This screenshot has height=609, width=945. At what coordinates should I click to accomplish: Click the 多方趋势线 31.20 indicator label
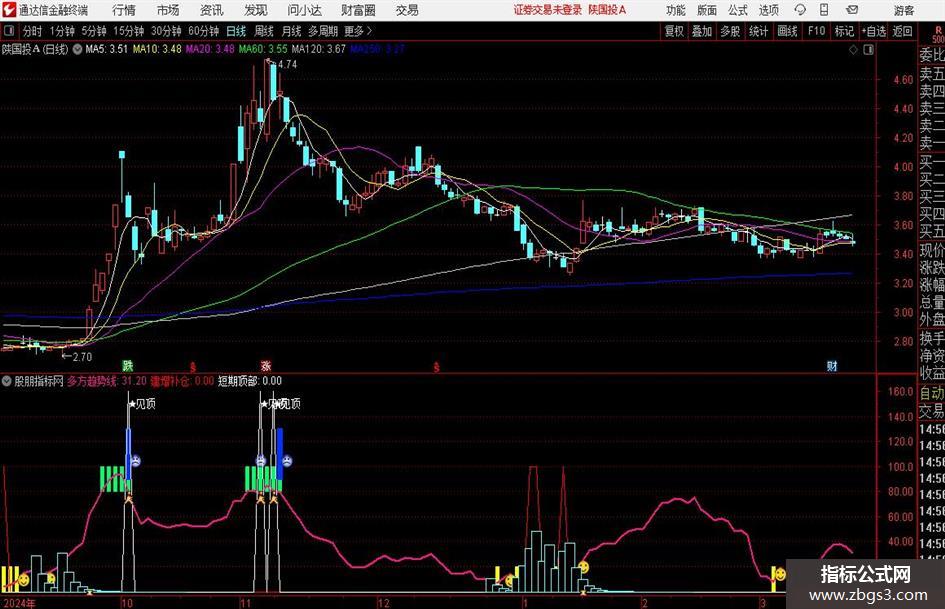(x=107, y=381)
